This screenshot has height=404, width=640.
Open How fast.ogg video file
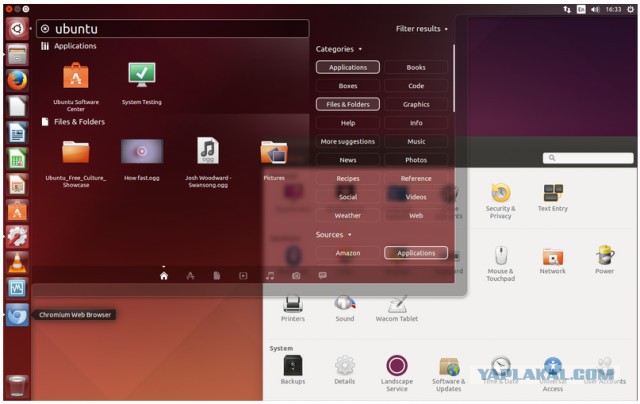[142, 159]
